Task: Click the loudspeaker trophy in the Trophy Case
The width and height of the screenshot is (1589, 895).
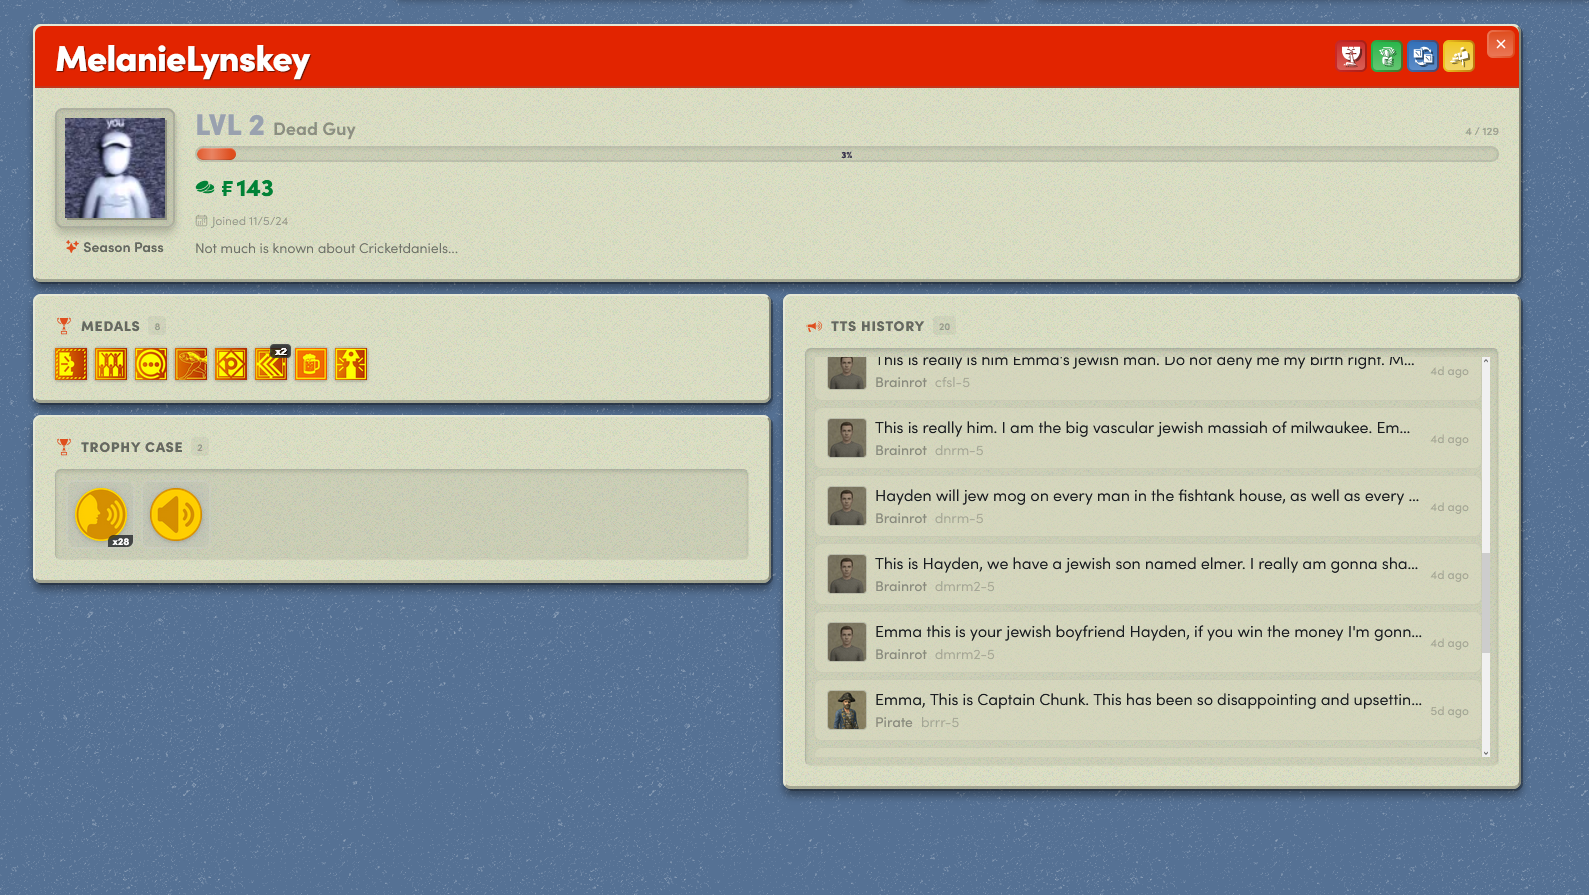Action: pyautogui.click(x=176, y=515)
